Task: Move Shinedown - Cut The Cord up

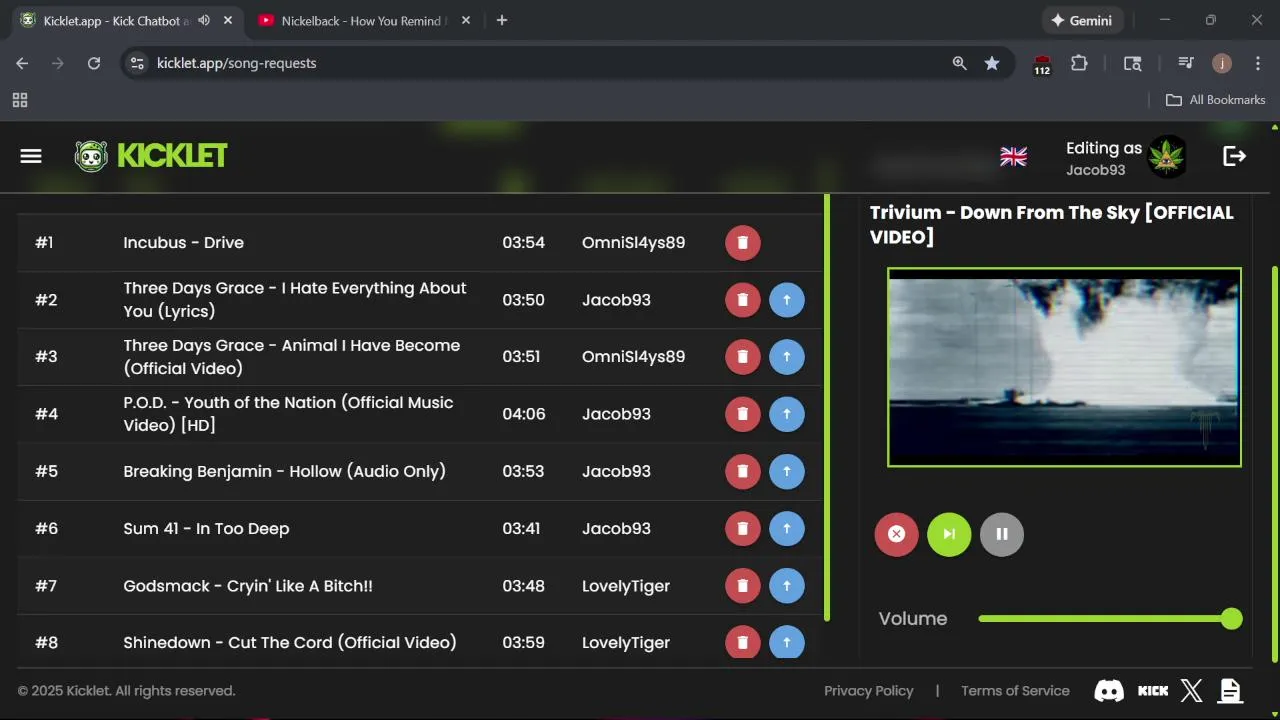Action: click(787, 642)
